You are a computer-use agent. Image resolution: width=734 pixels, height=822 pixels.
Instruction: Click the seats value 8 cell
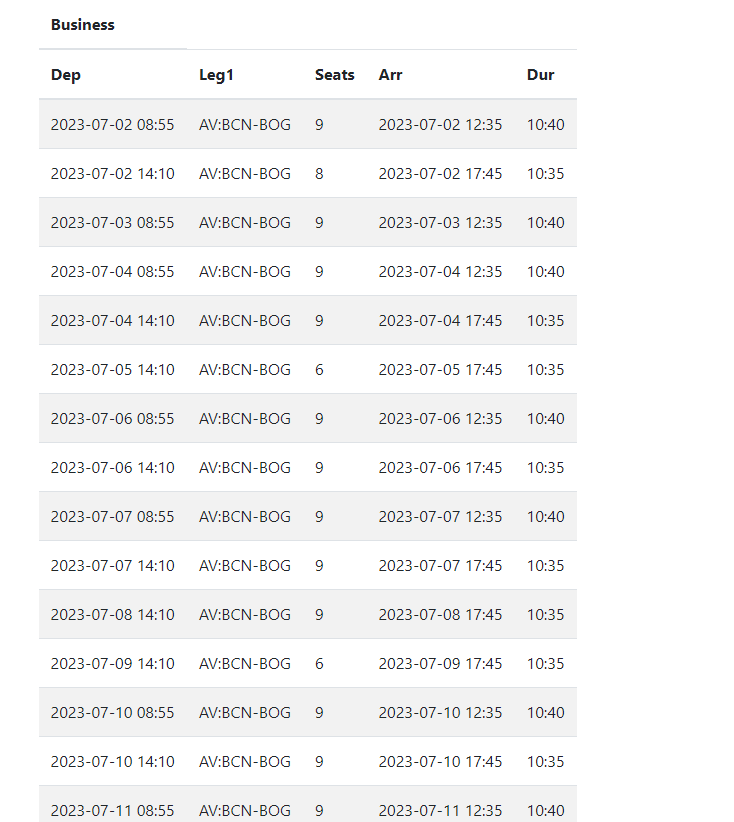point(319,174)
